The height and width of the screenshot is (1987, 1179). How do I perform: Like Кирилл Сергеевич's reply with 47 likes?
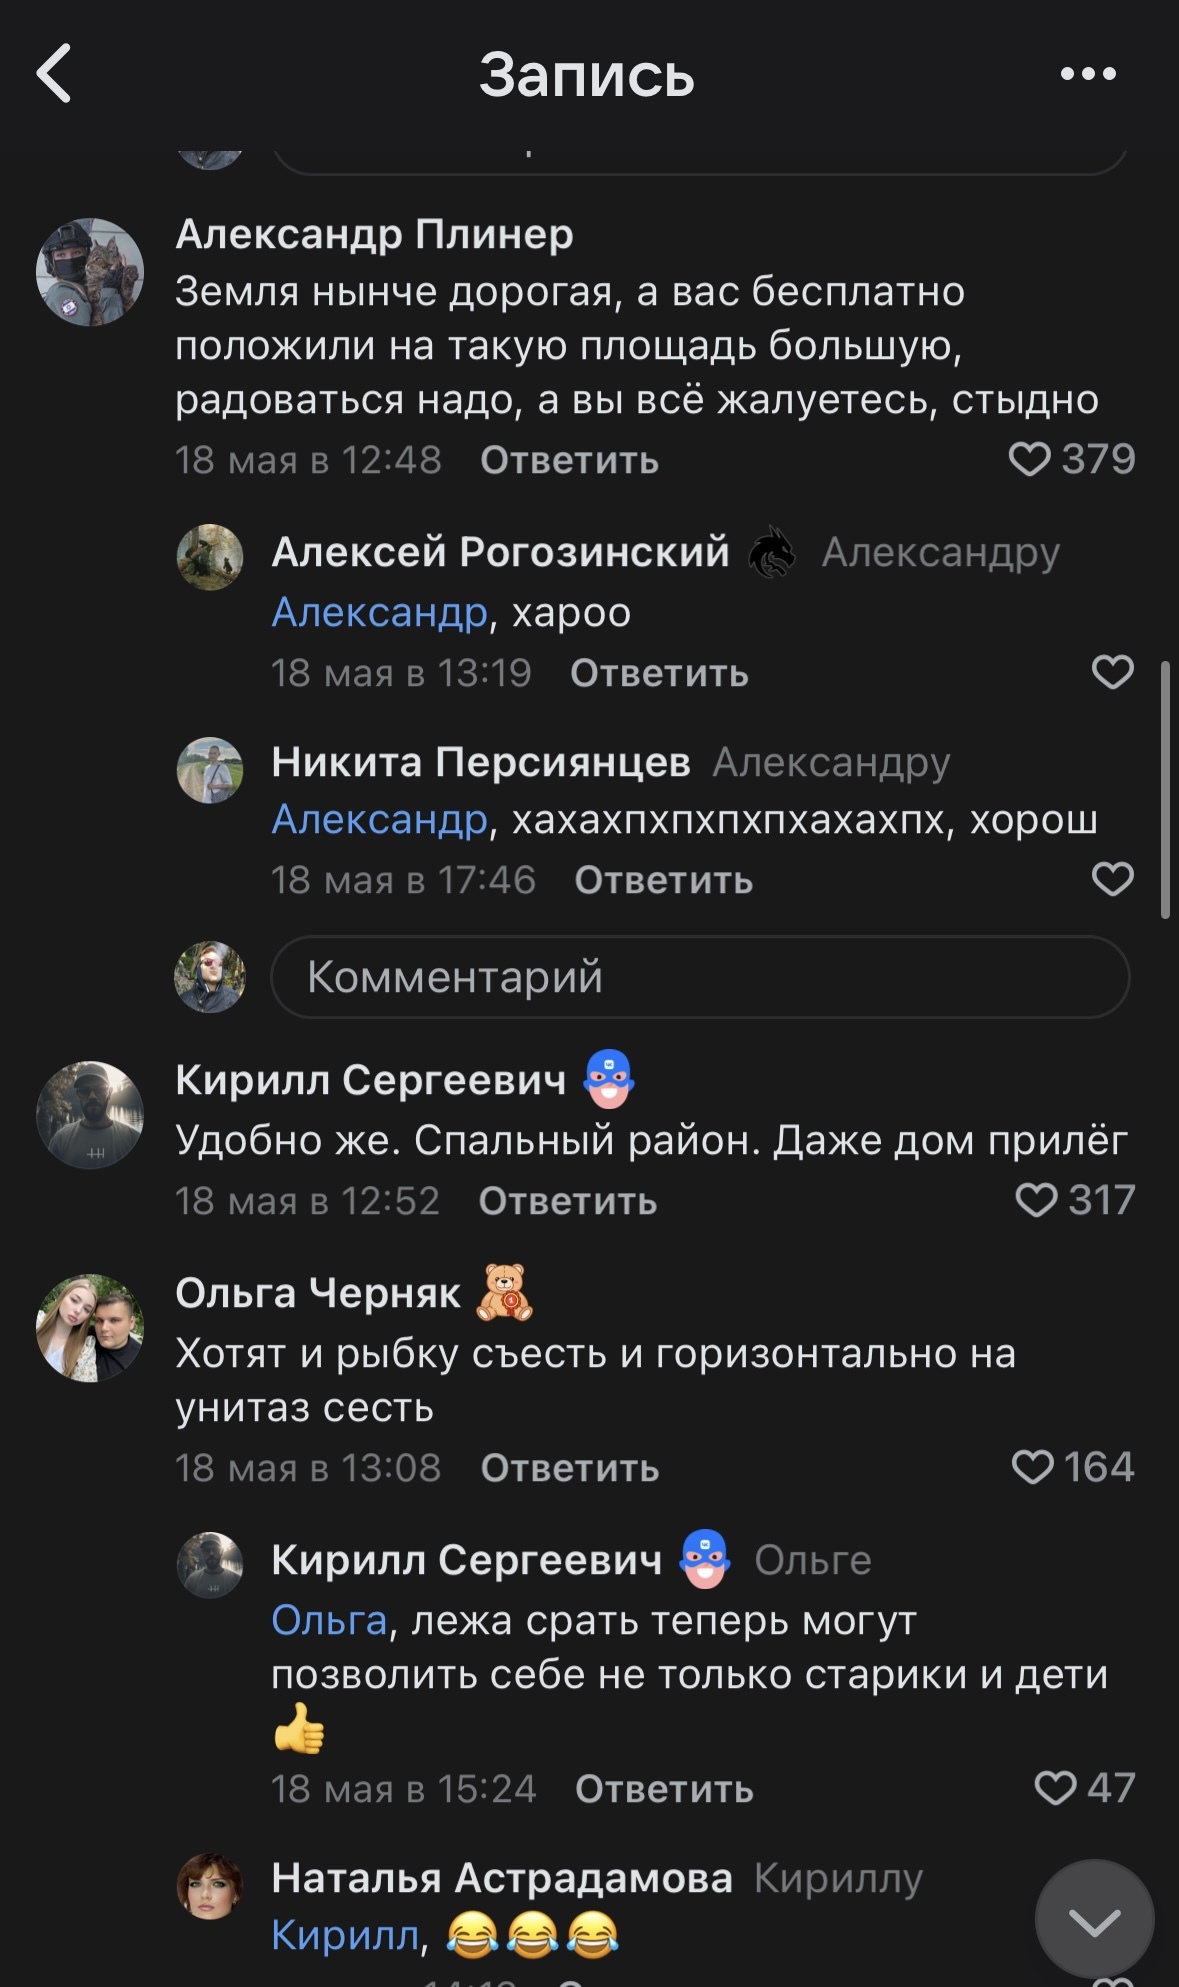[1055, 1787]
